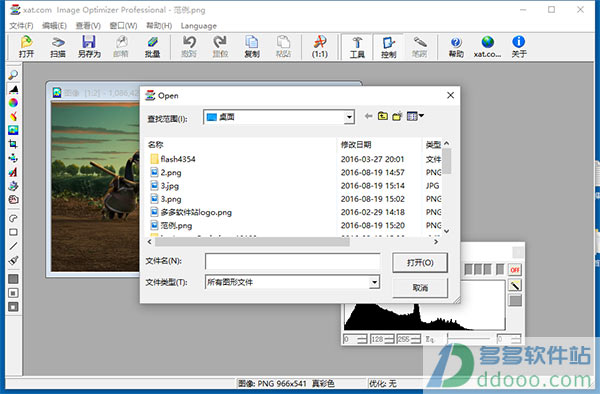Click the 扫描 (Scan) toolbar icon
Viewport: 600px width, 394px height.
coord(58,47)
